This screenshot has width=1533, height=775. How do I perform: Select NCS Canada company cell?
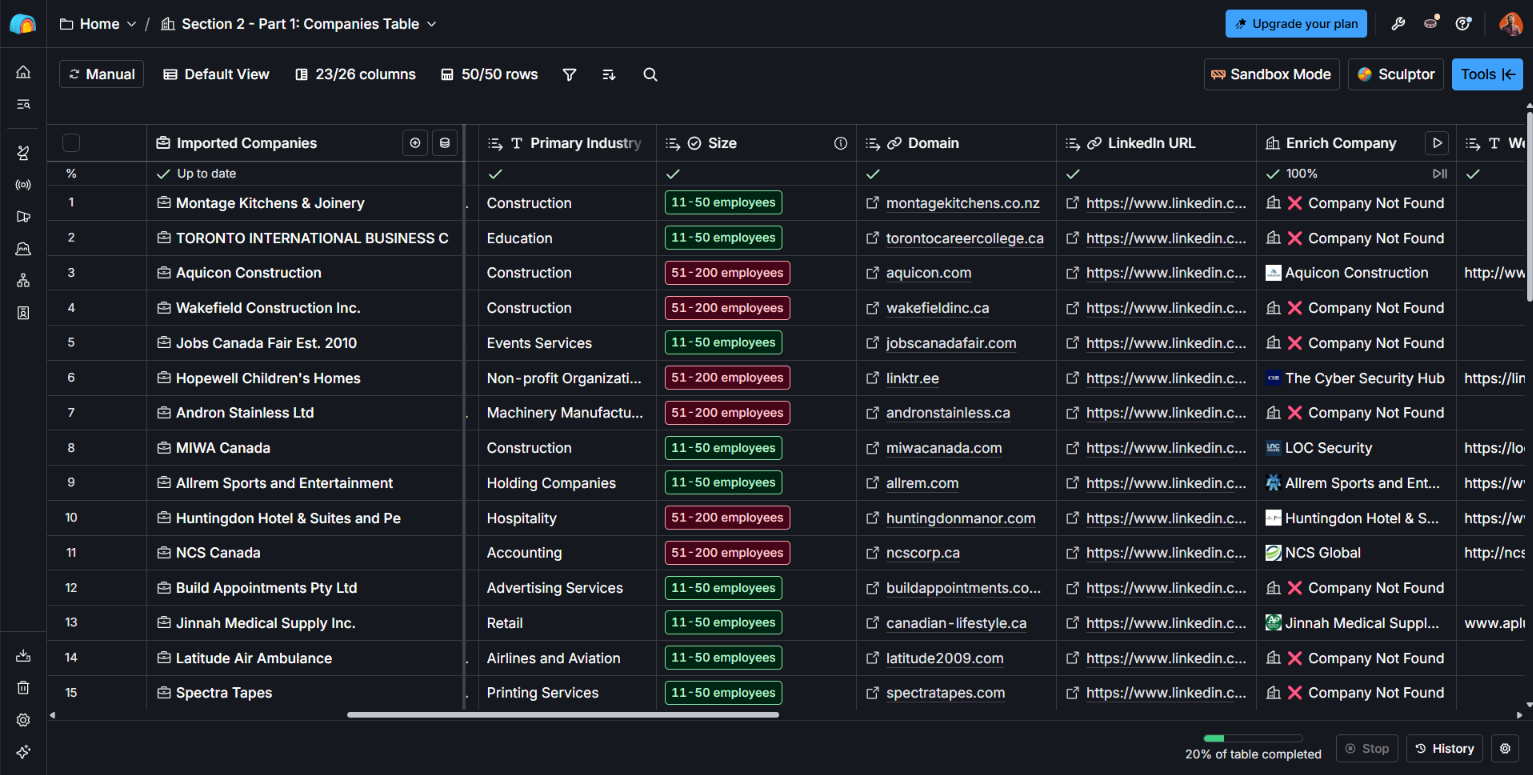coord(305,553)
